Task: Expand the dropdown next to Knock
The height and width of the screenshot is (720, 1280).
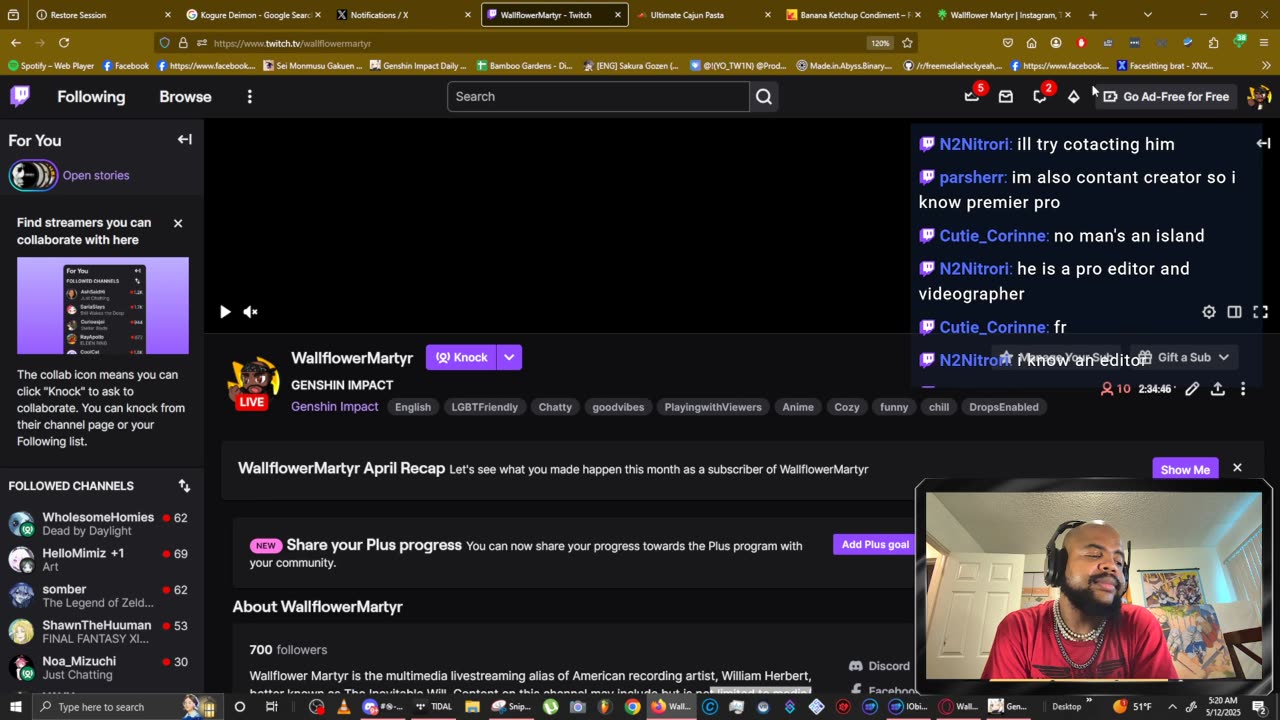Action: point(509,357)
